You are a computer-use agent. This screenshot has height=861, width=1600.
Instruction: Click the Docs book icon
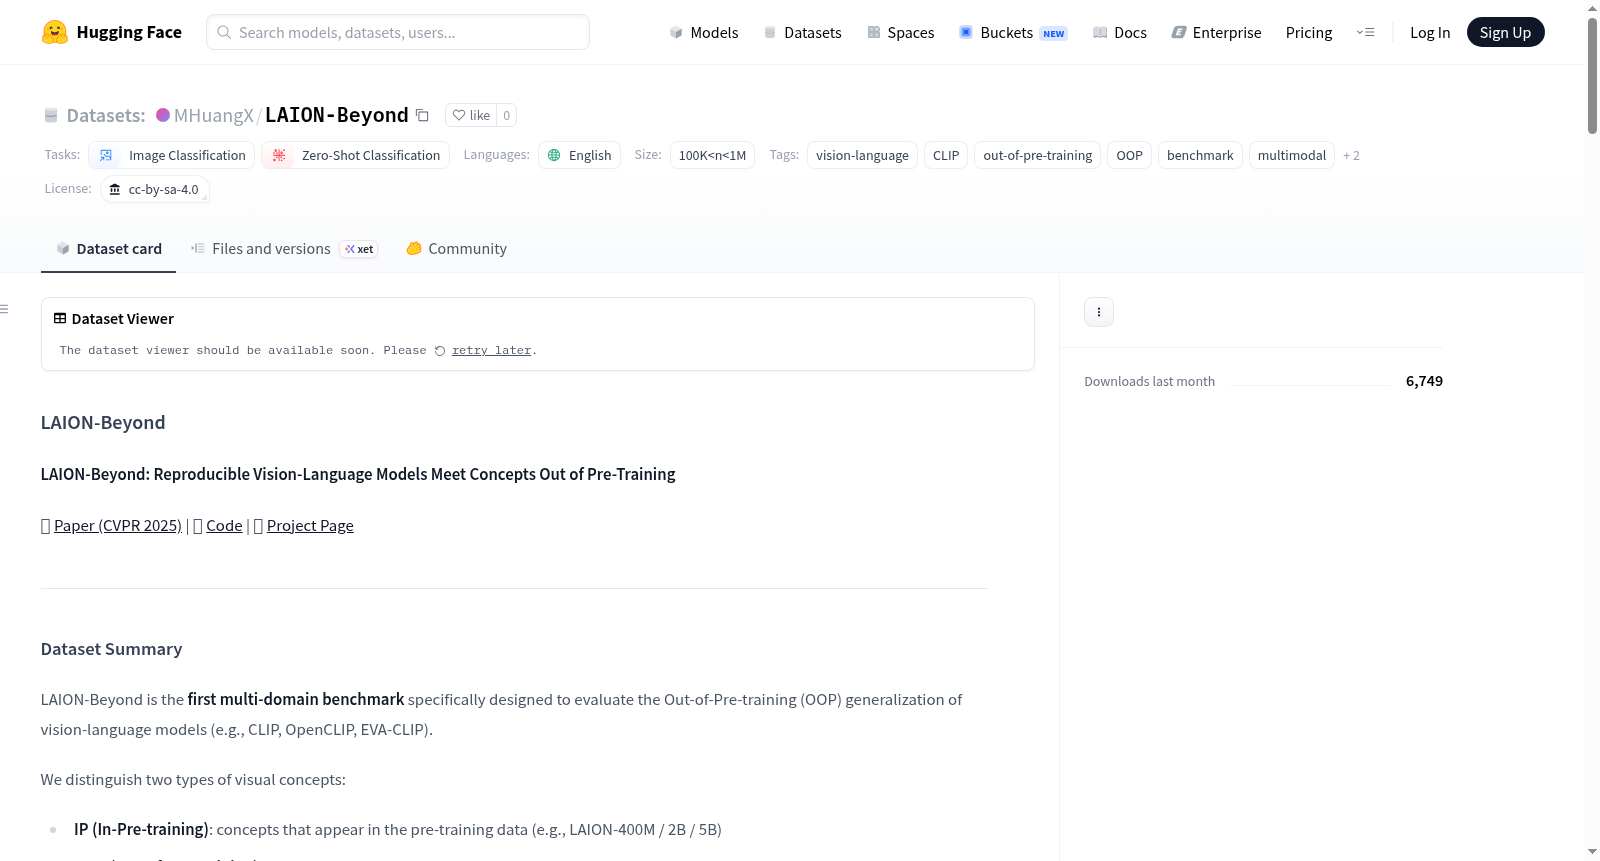pyautogui.click(x=1100, y=32)
